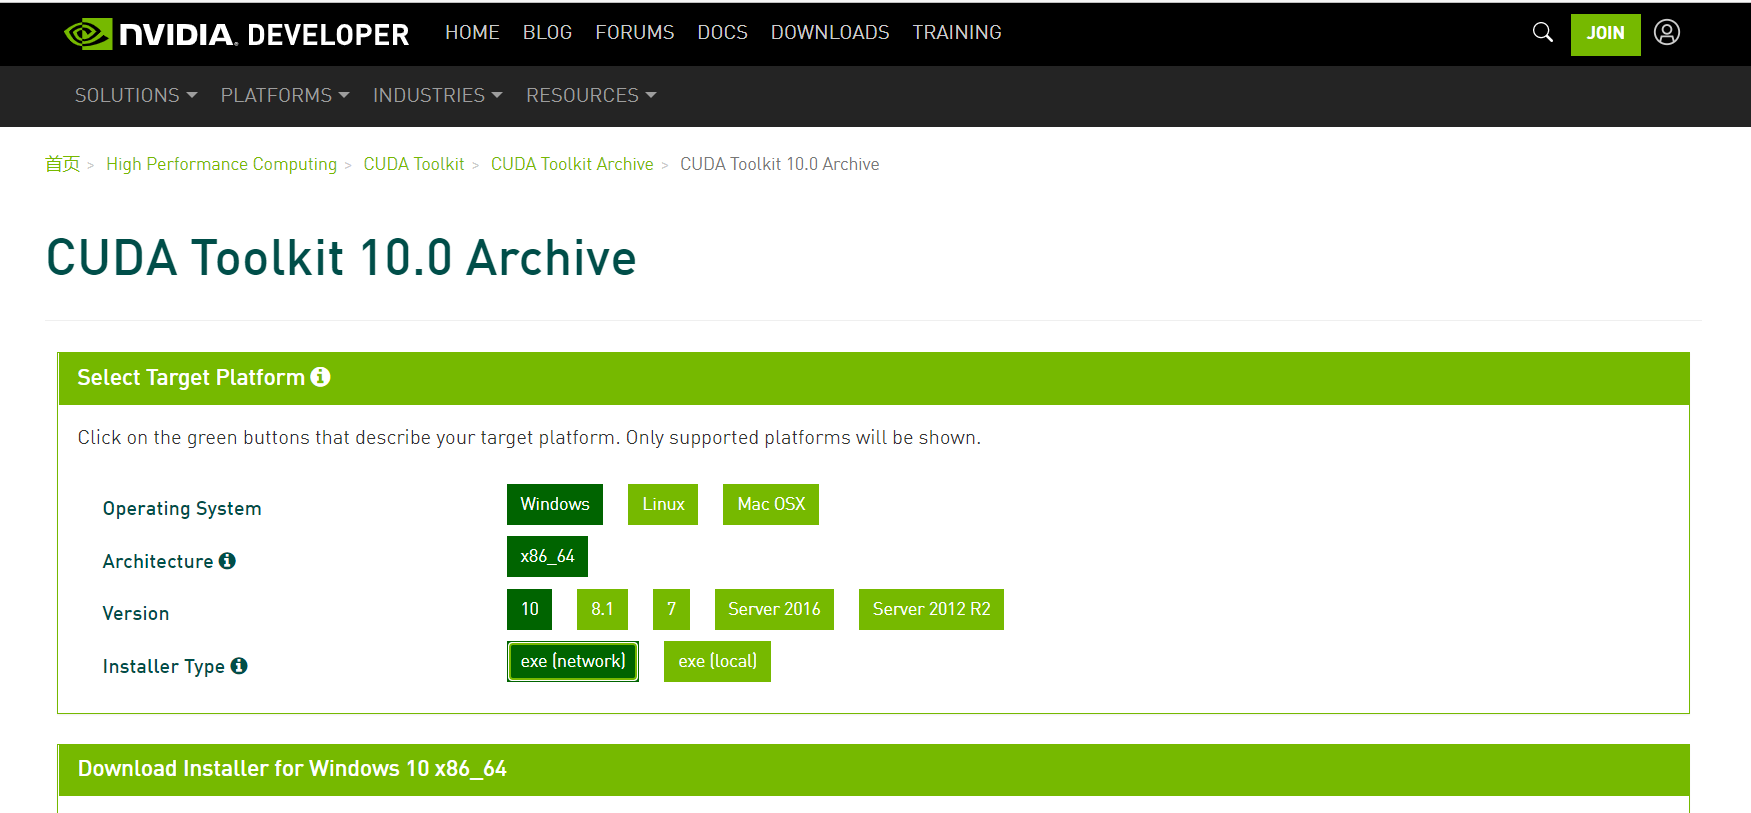Choose exe (network) installer type
1751x813 pixels.
tap(573, 661)
